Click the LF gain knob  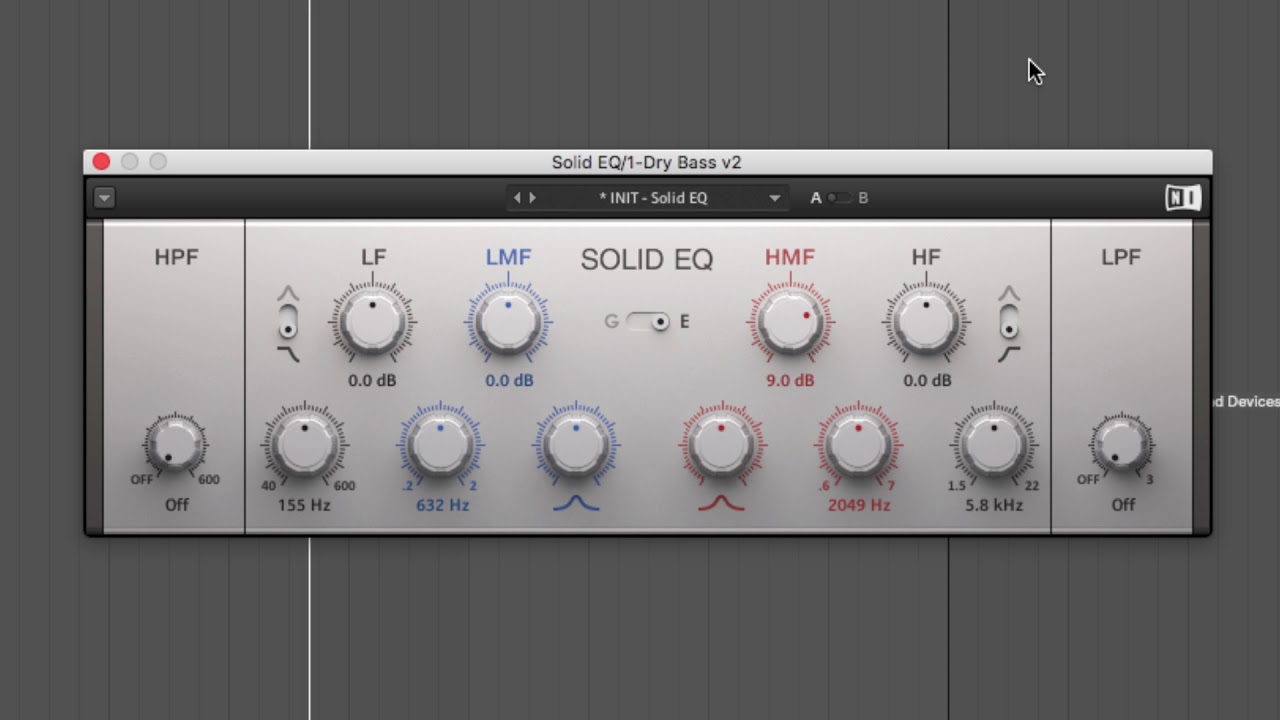(372, 322)
